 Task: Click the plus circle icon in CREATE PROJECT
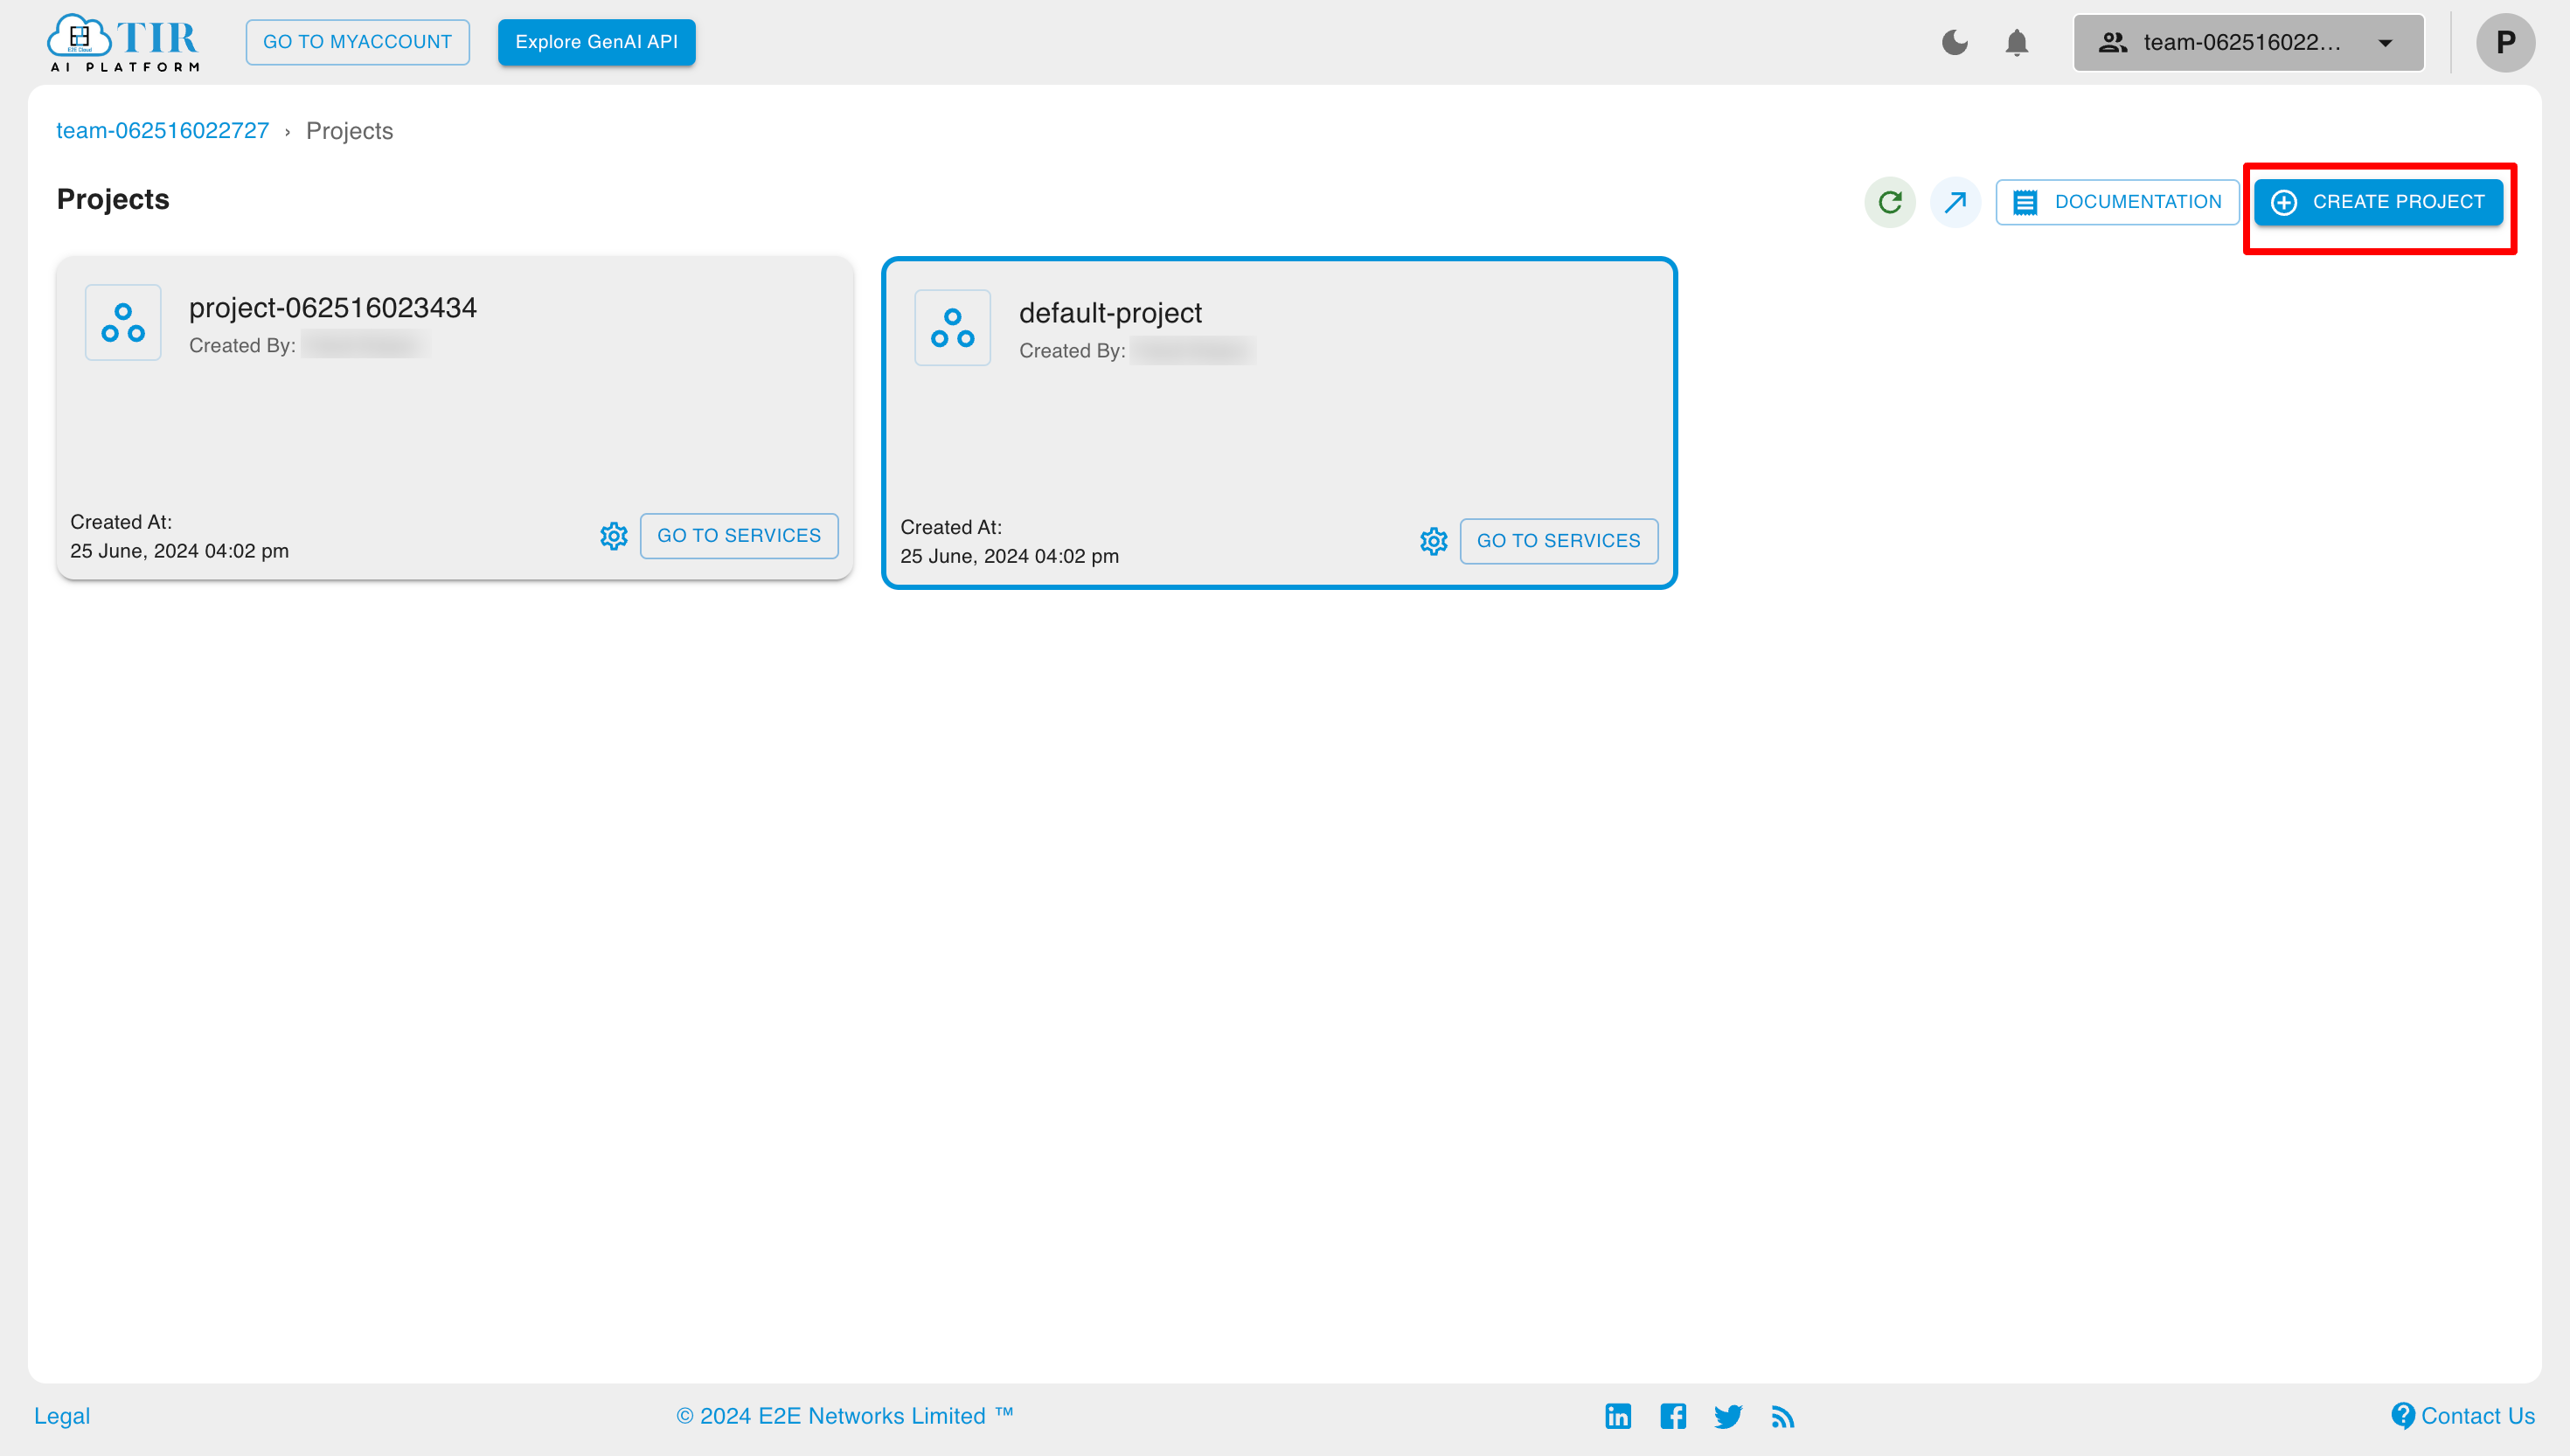(x=2284, y=202)
